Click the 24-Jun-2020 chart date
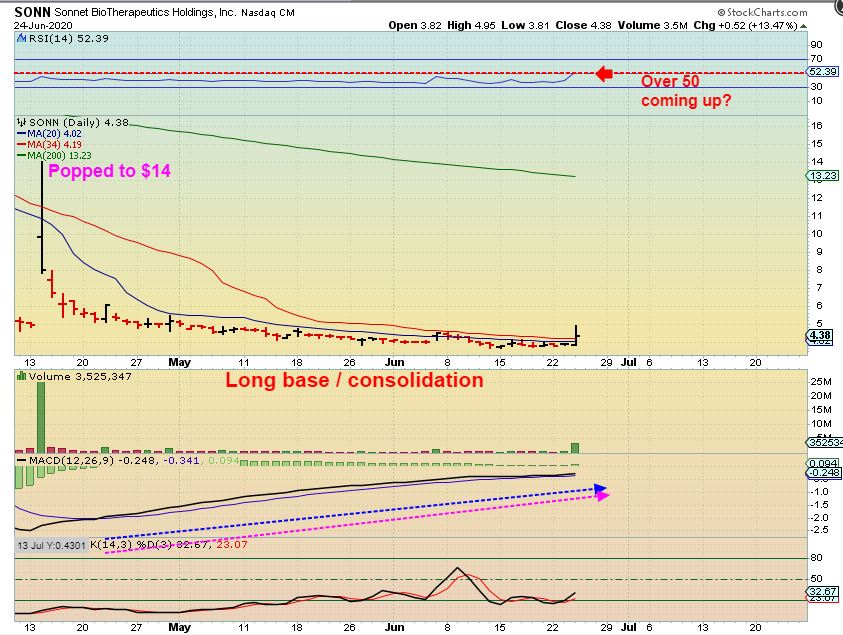Screen dimensions: 843x635 click(x=43, y=25)
